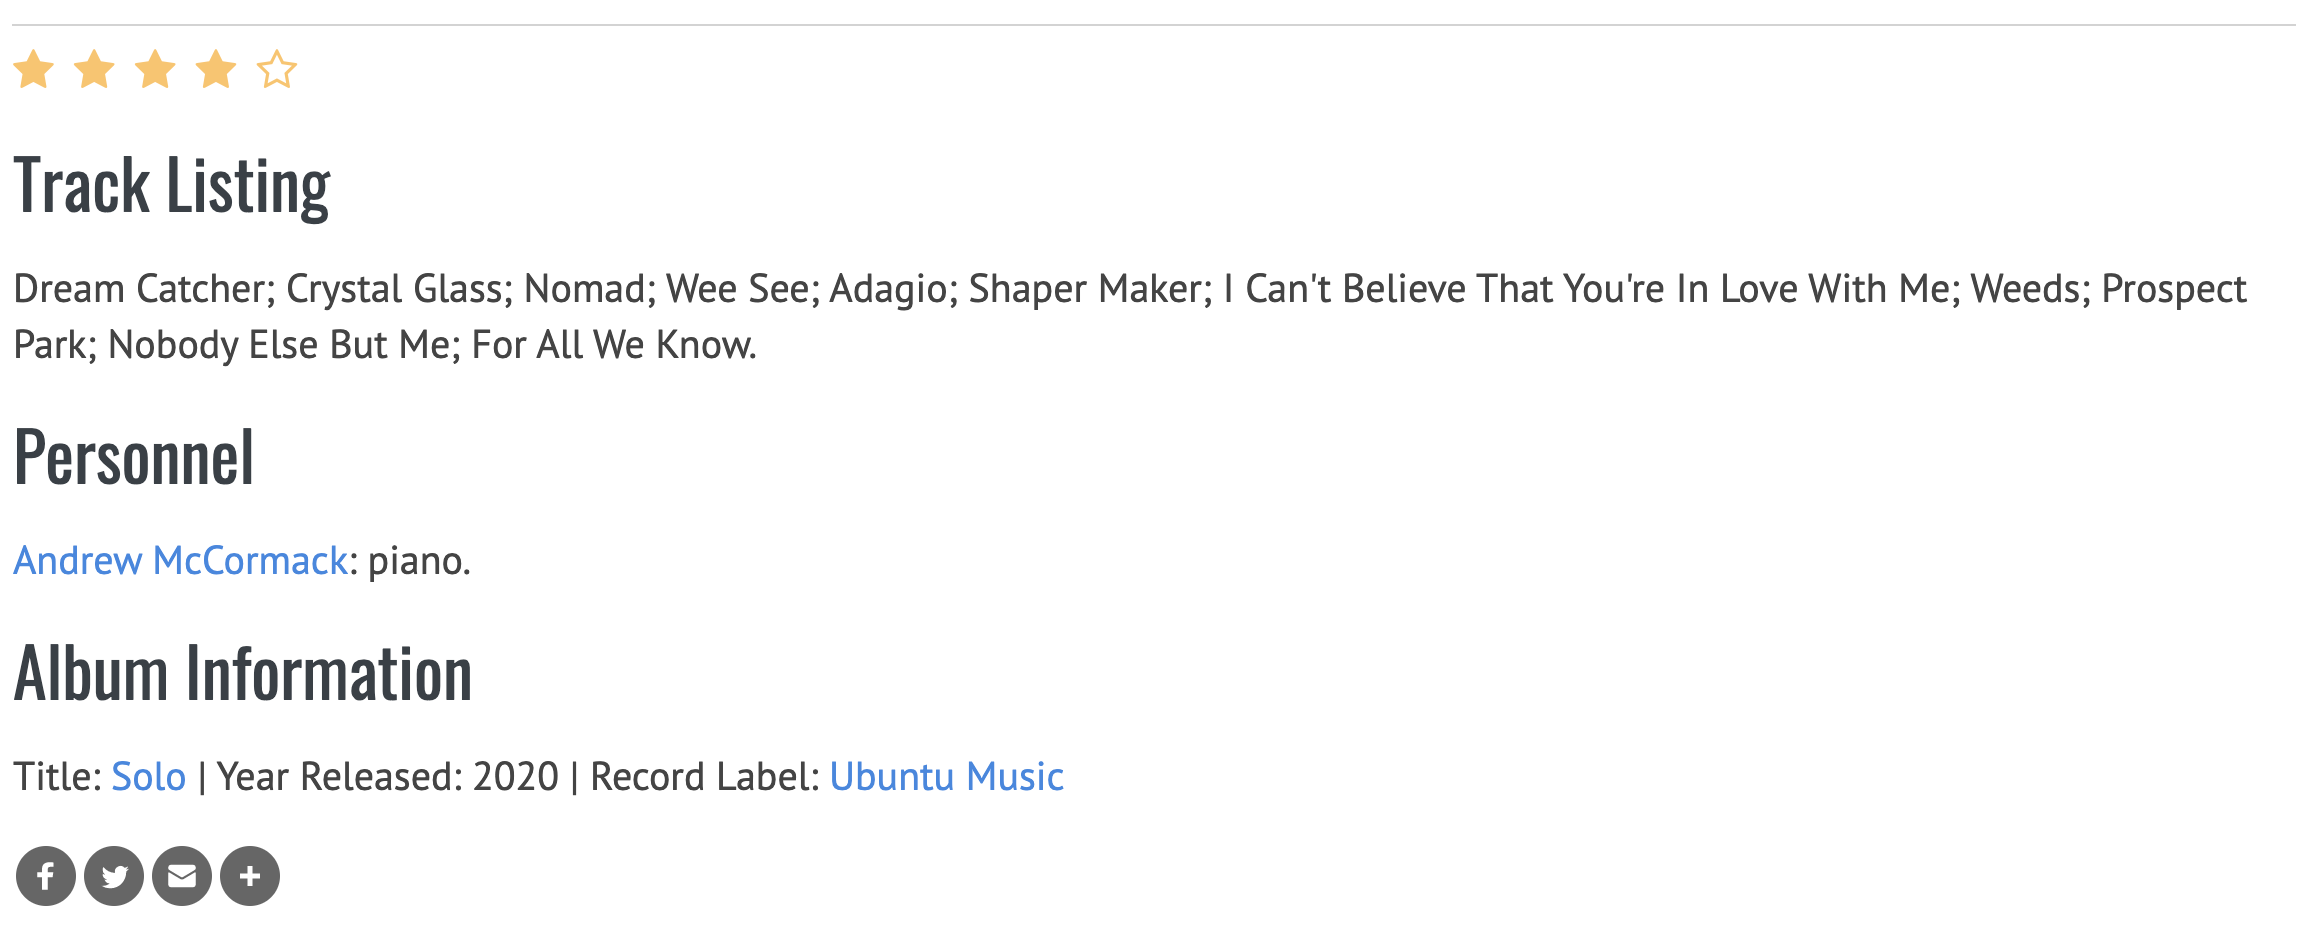The image size is (2304, 950).
Task: Click the "Year Released: 2020" text
Action: point(388,777)
